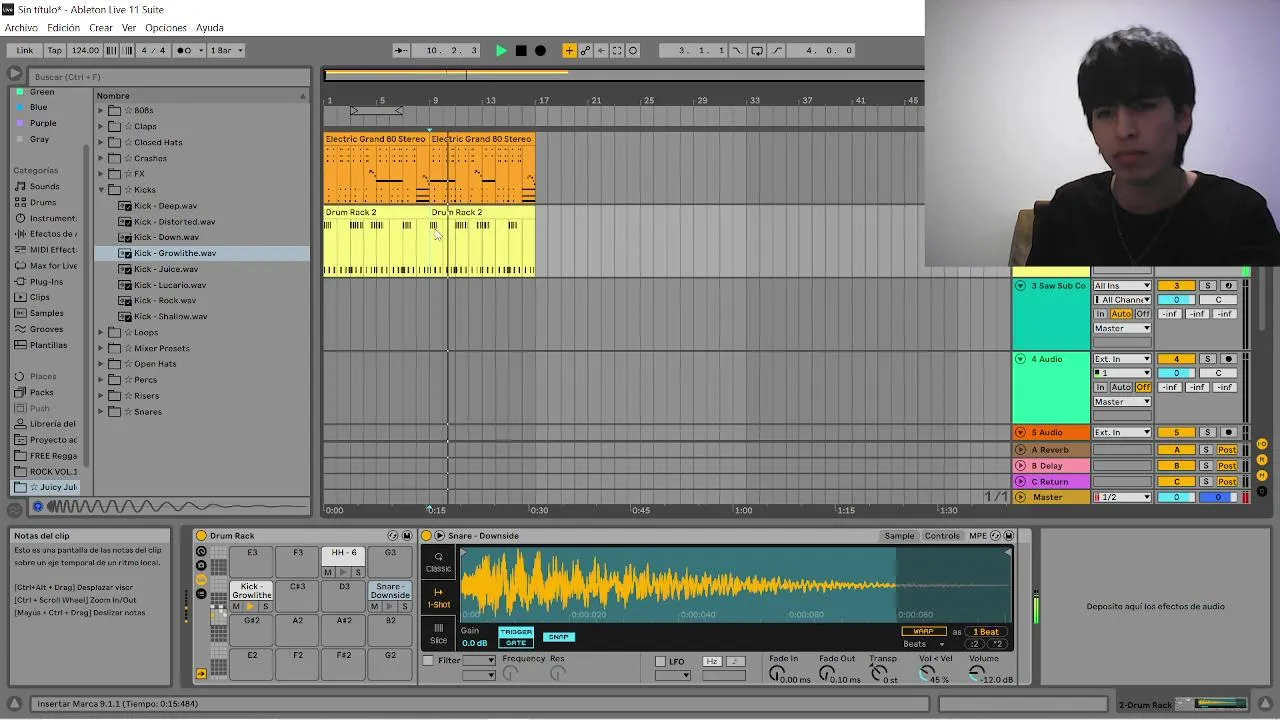1280x720 pixels.
Task: Toggle Automation Arm icon
Action: (x=585, y=50)
